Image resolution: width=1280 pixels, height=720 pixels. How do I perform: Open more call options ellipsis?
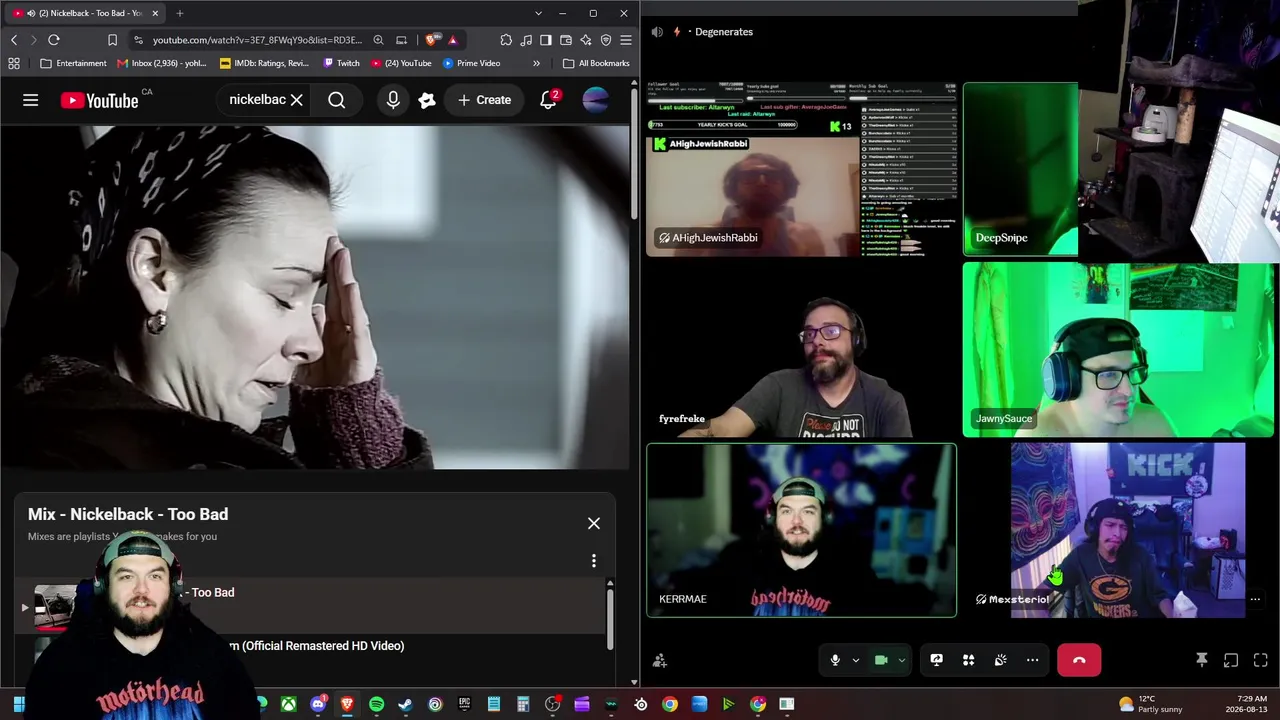pos(1032,660)
